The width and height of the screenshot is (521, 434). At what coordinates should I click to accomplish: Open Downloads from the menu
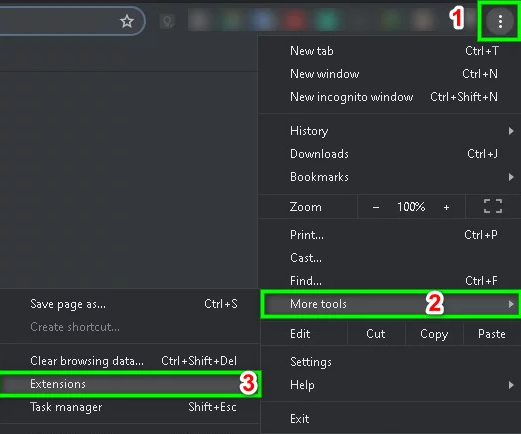point(389,154)
